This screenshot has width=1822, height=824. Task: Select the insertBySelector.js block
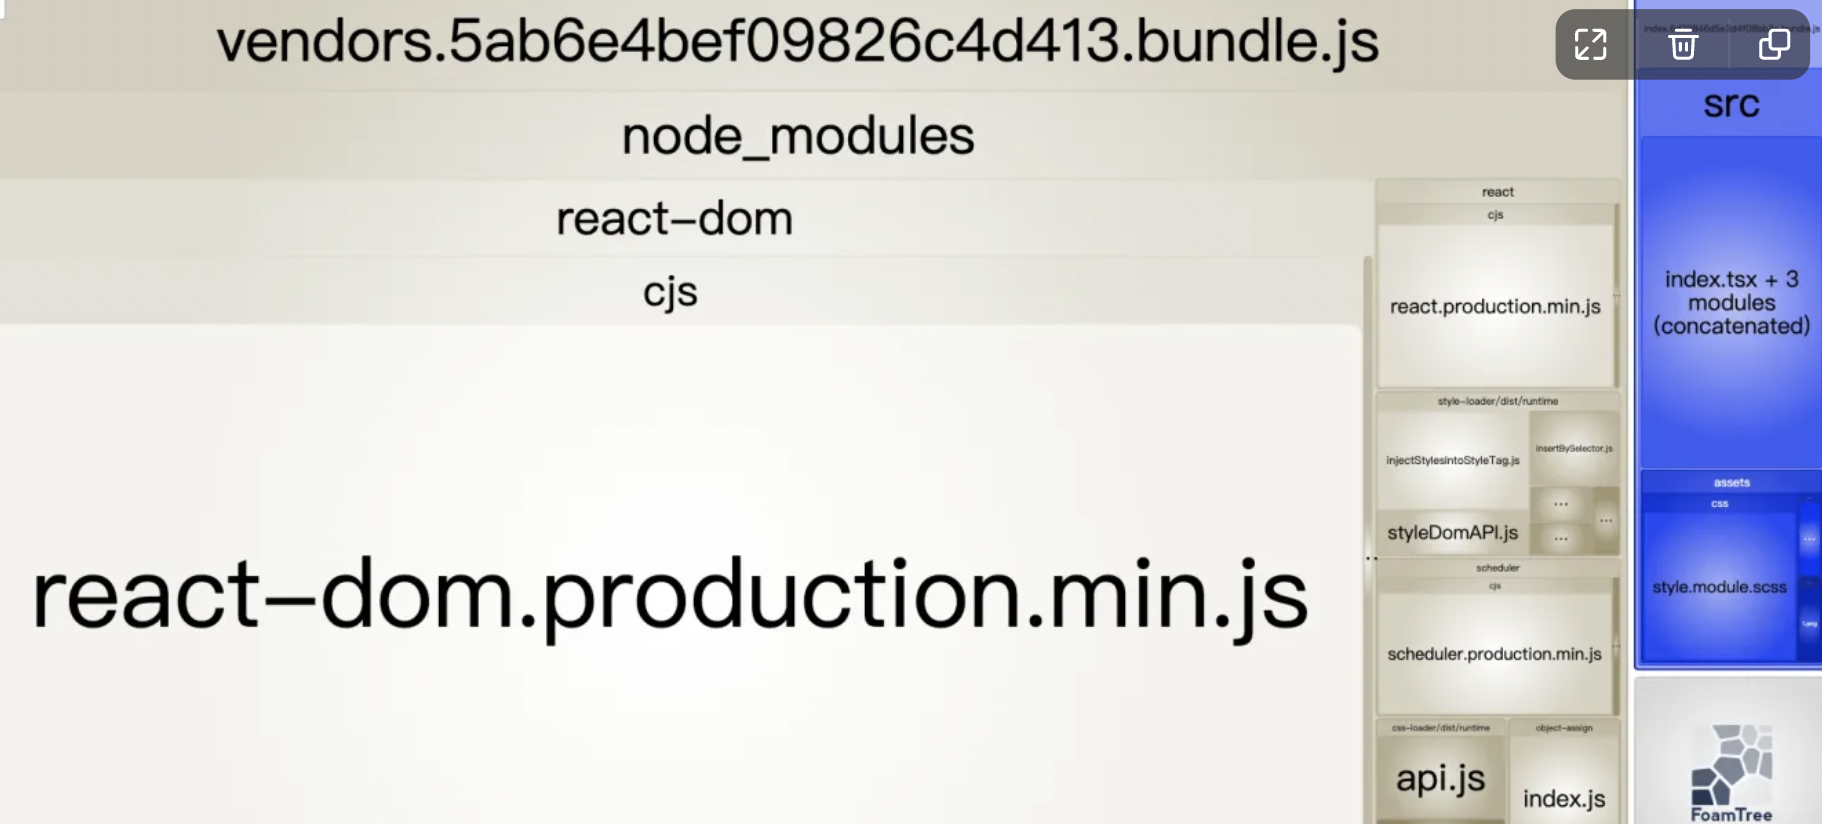[x=1574, y=448]
